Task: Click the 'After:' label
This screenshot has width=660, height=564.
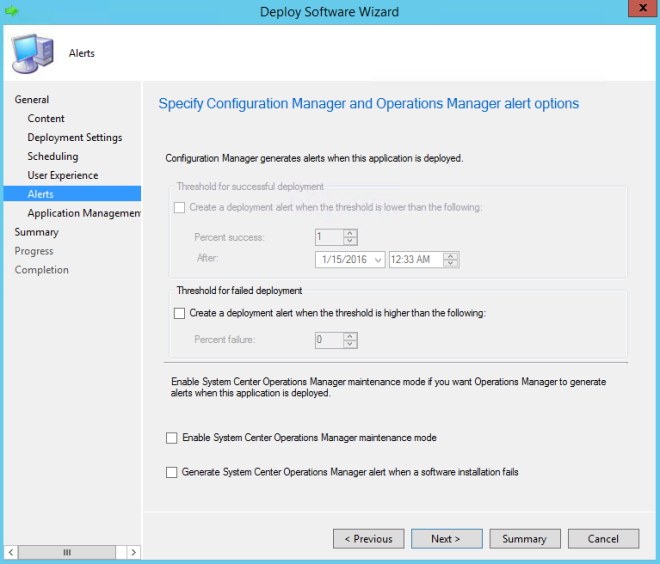Action: pos(208,258)
